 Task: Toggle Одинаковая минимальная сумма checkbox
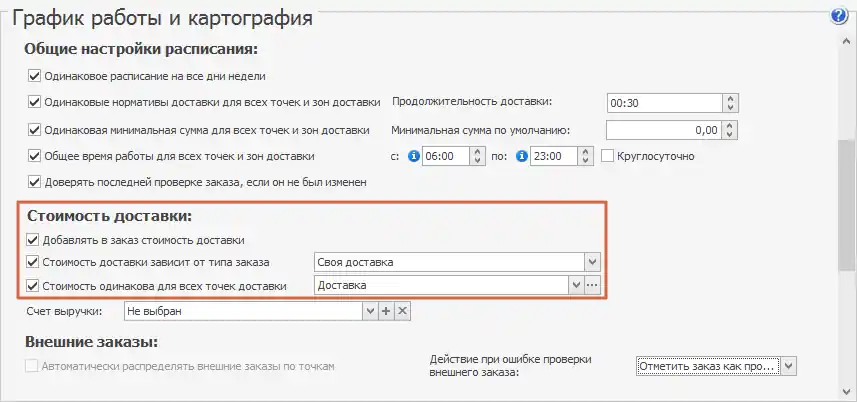[x=34, y=130]
